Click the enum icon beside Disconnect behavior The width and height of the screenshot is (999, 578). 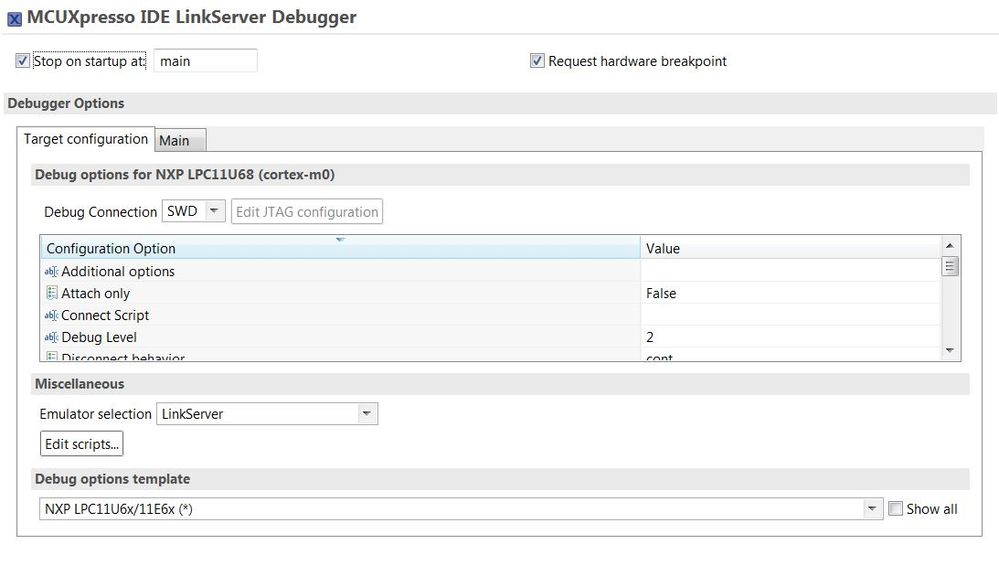coord(50,357)
